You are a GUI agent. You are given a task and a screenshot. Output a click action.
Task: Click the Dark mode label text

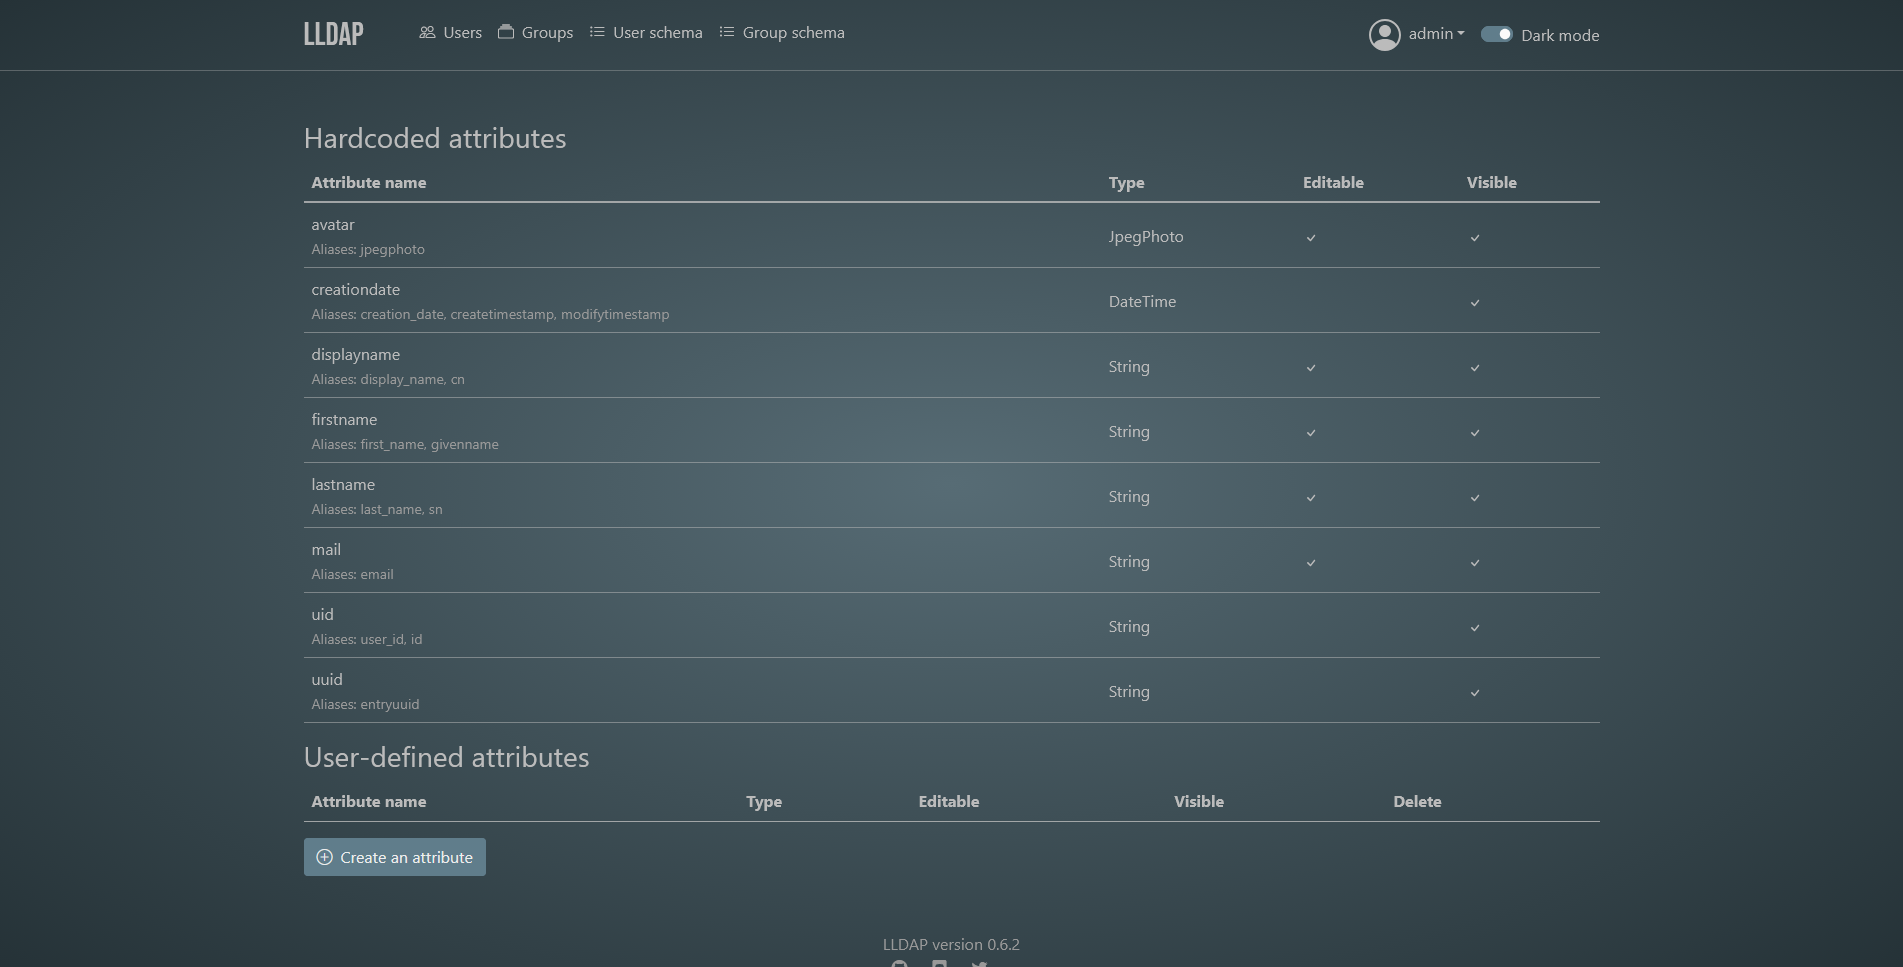pyautogui.click(x=1559, y=36)
